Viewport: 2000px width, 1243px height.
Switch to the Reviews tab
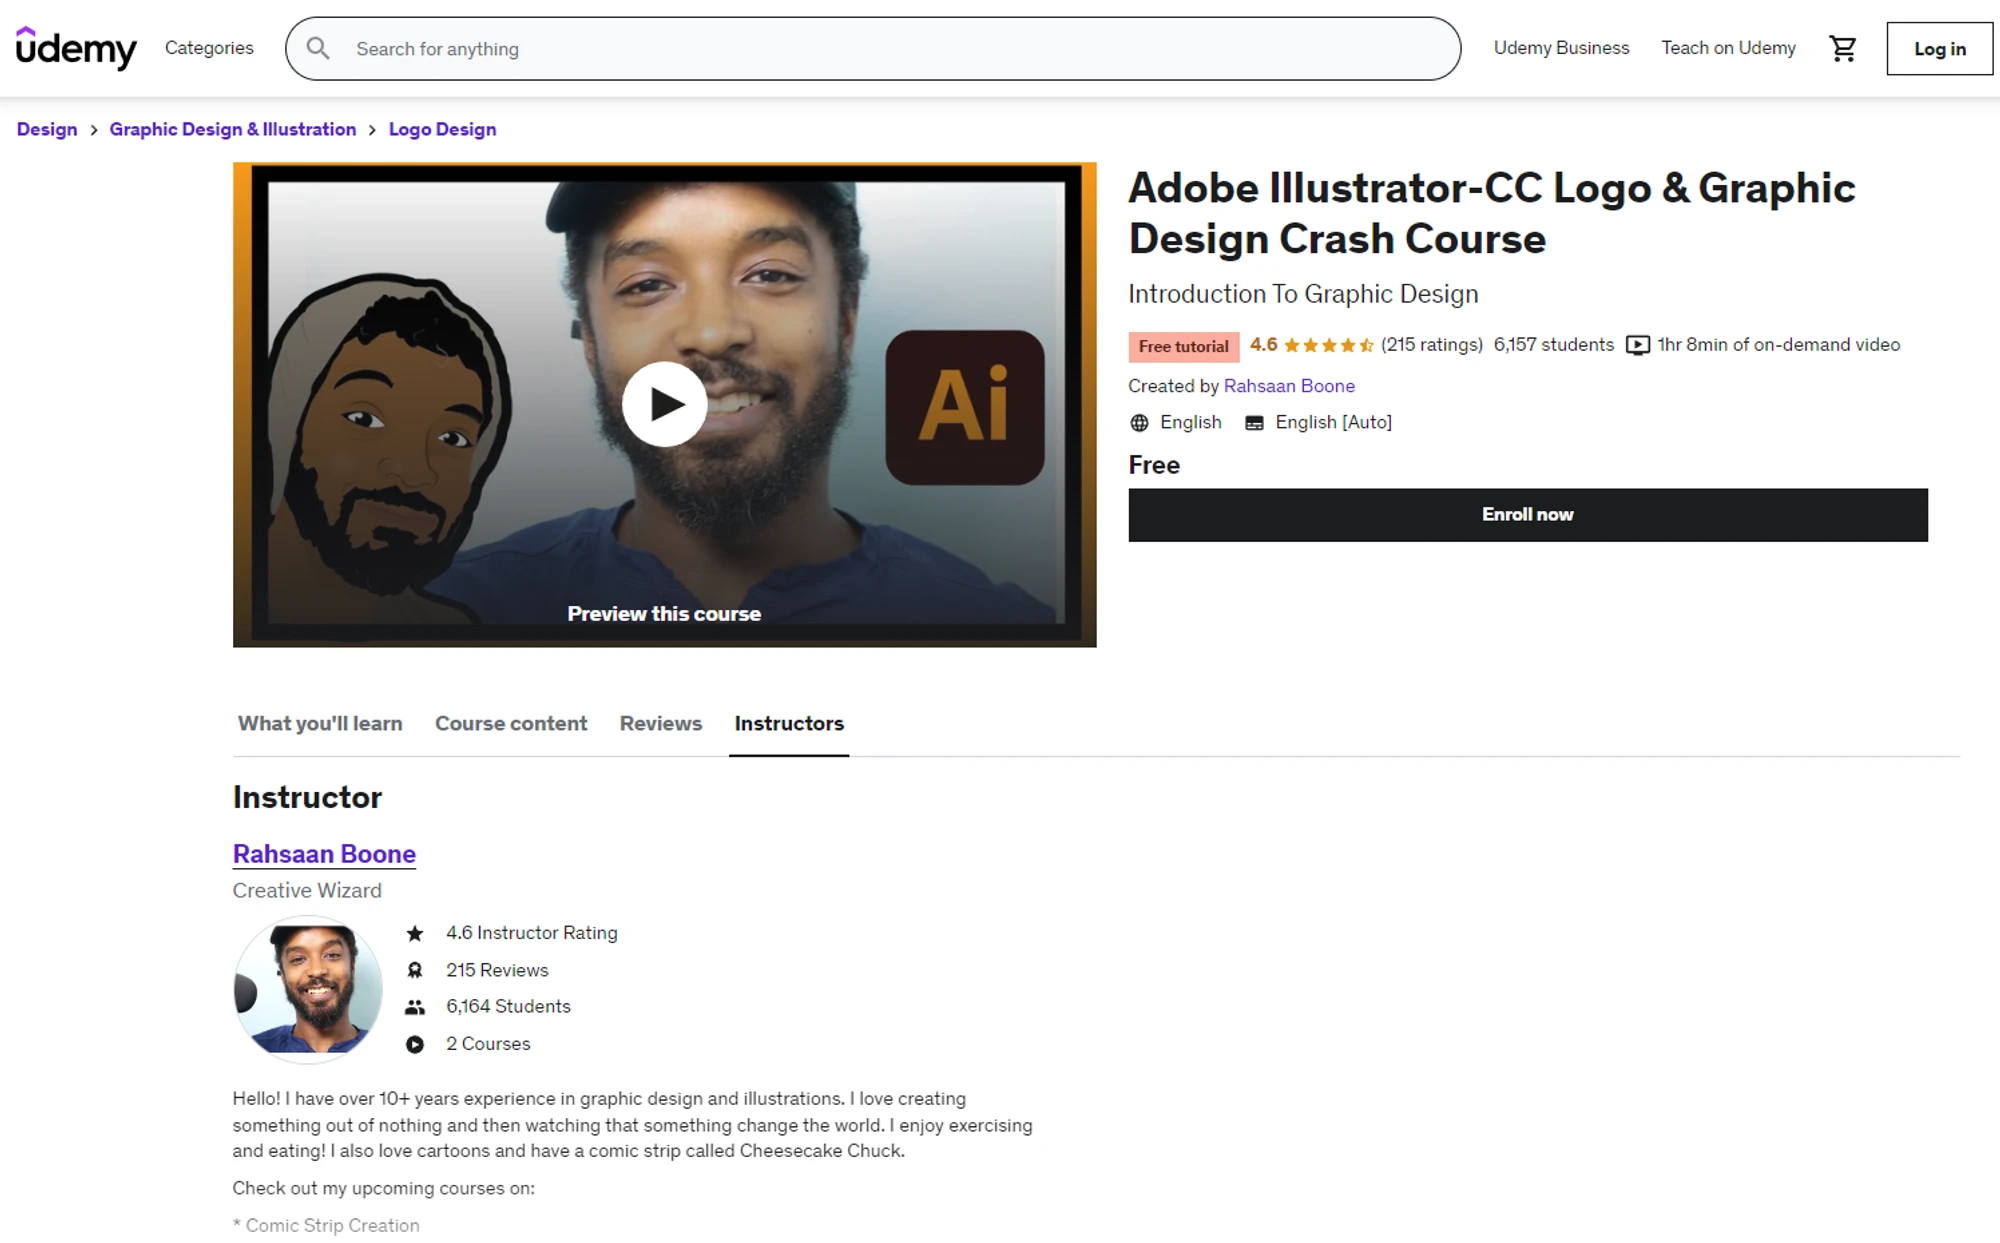(660, 723)
